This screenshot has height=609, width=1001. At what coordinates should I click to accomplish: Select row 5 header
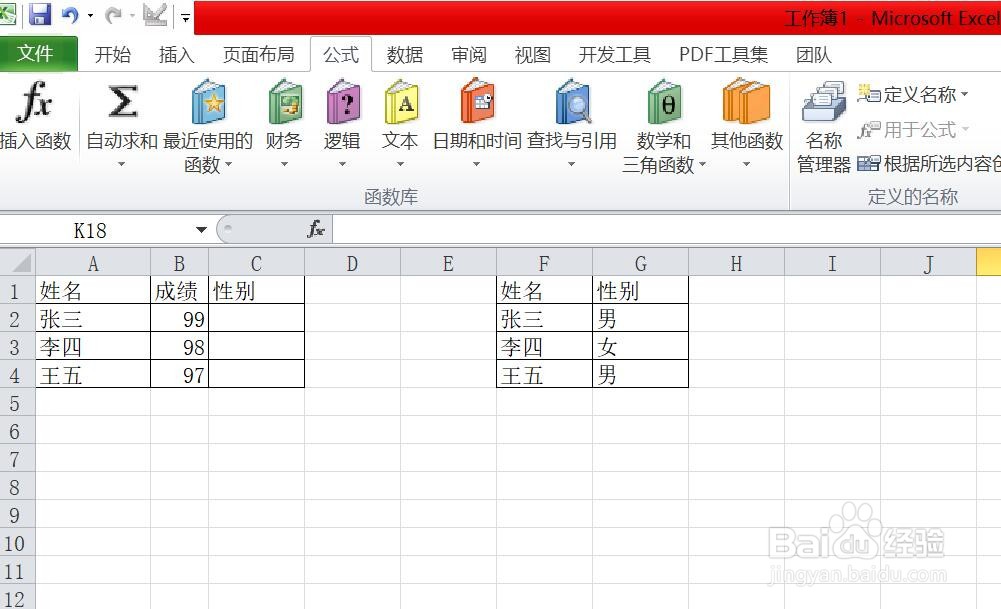(17, 403)
